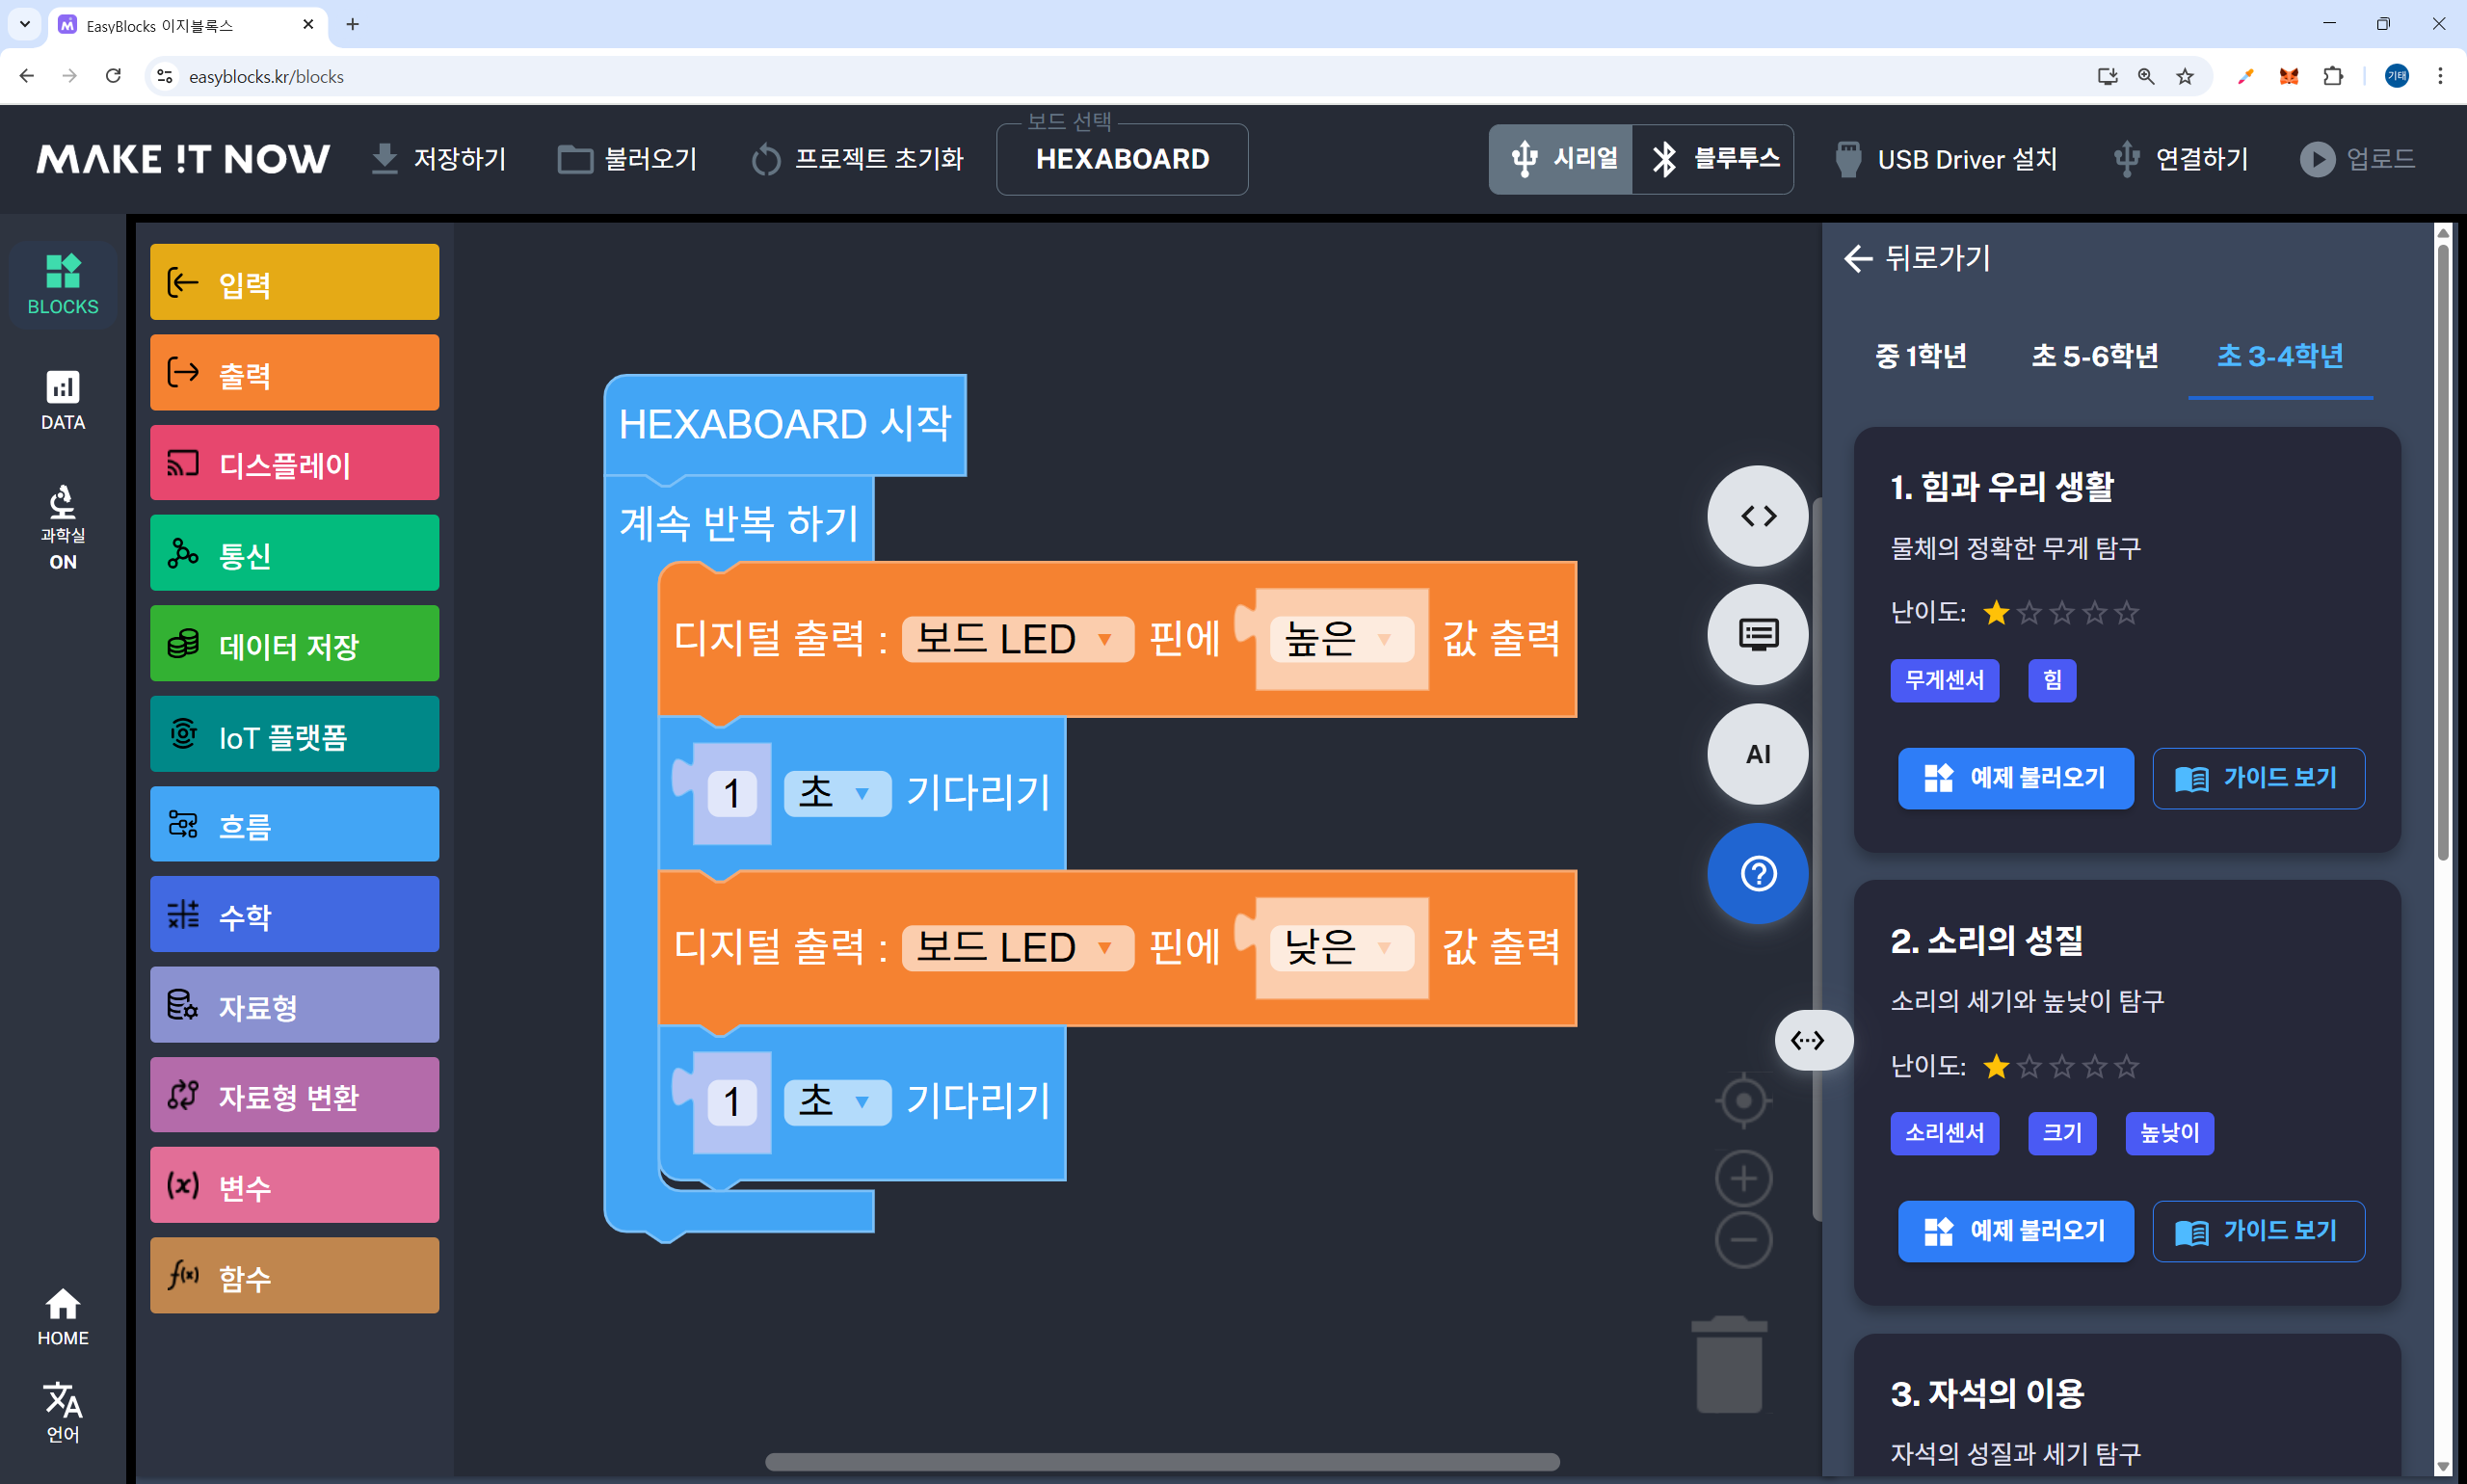Image resolution: width=2467 pixels, height=1484 pixels.
Task: Zoom out the block workspace
Action: tap(1743, 1240)
